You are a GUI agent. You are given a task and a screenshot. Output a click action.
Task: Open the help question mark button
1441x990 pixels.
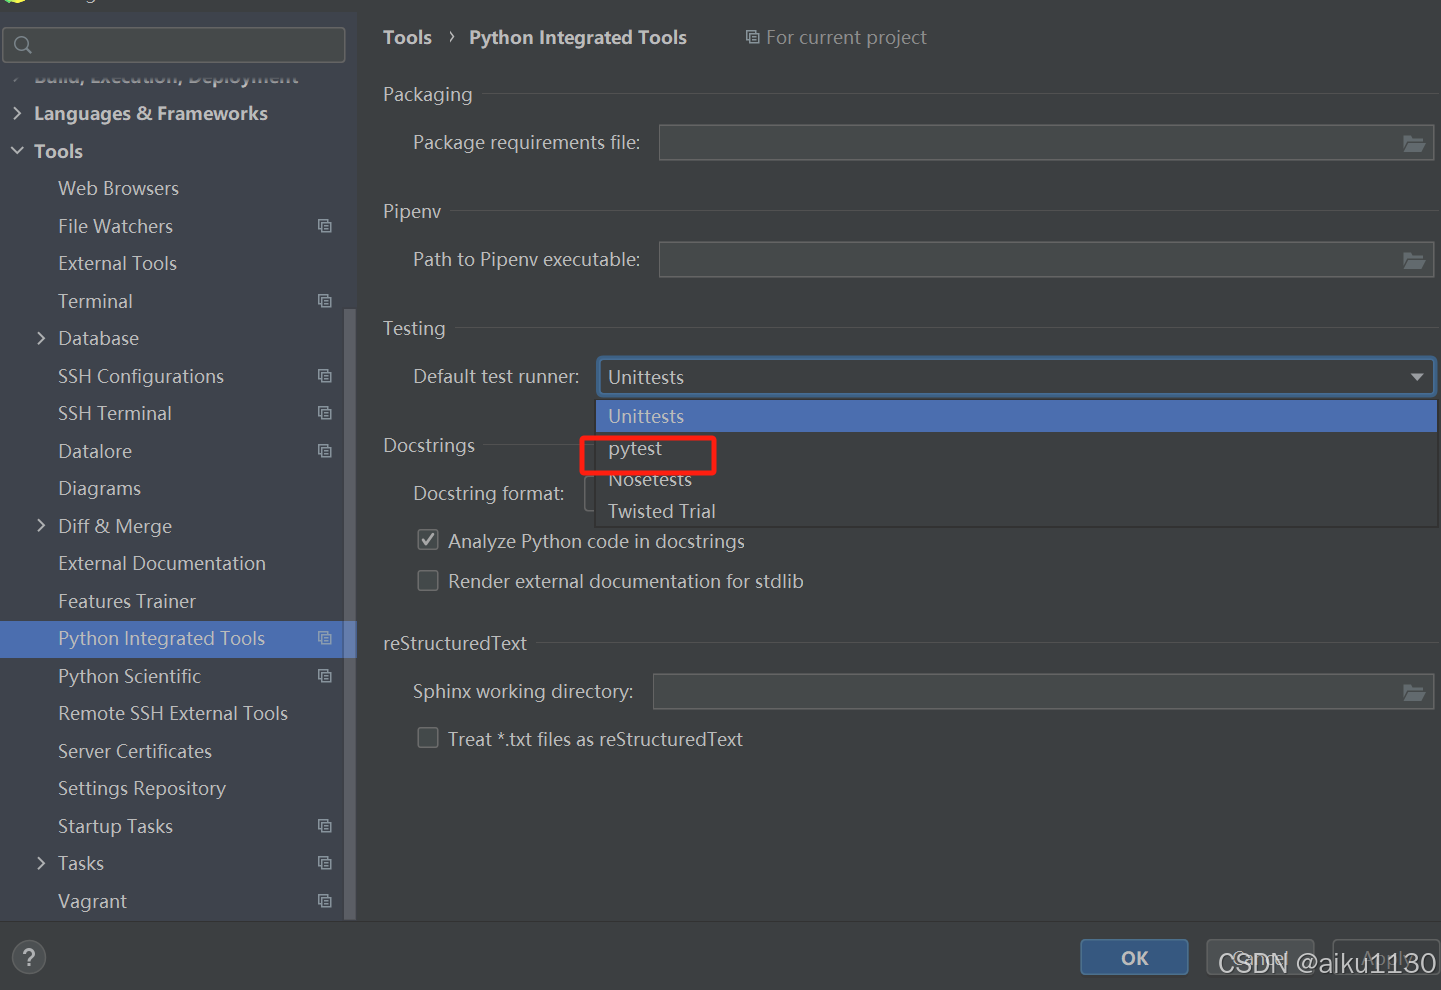tap(29, 957)
